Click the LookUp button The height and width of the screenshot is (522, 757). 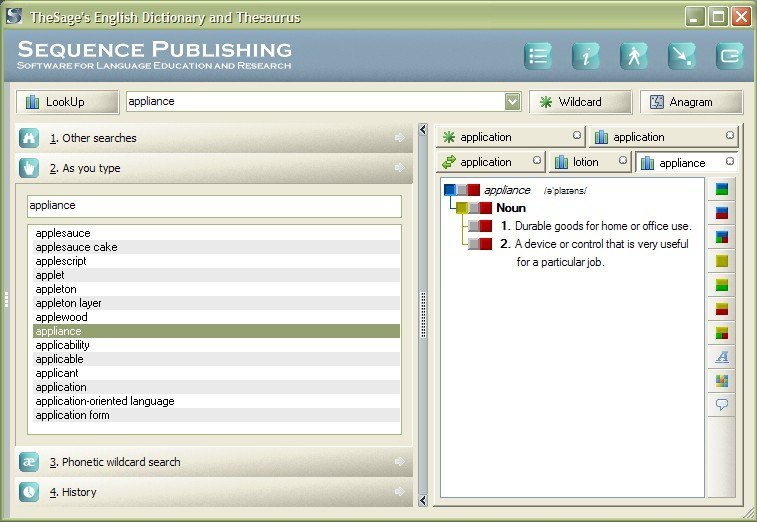click(67, 102)
